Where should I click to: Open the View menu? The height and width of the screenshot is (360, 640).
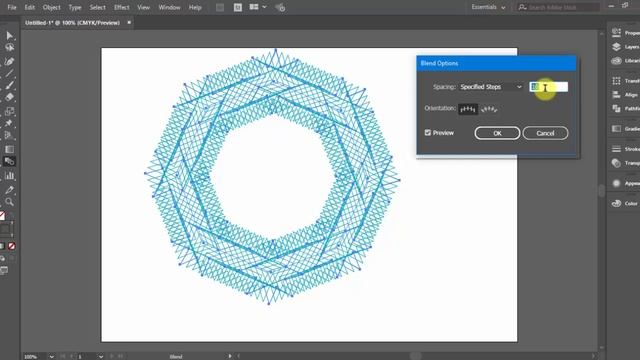coord(144,7)
